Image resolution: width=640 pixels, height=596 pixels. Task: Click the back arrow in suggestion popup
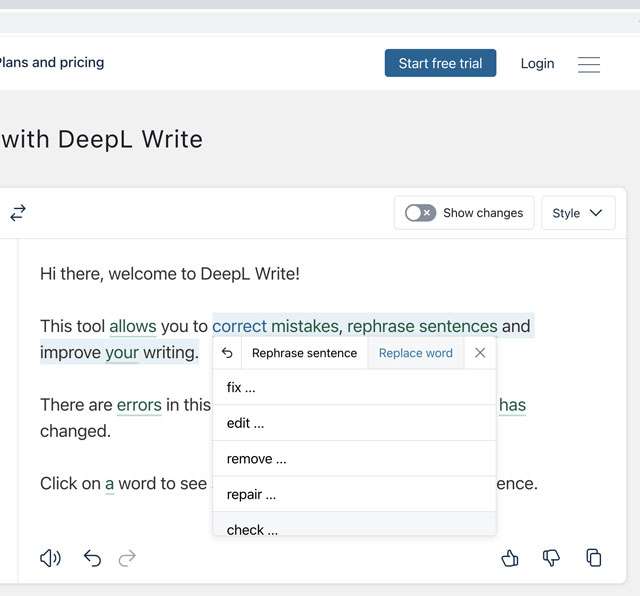[227, 353]
